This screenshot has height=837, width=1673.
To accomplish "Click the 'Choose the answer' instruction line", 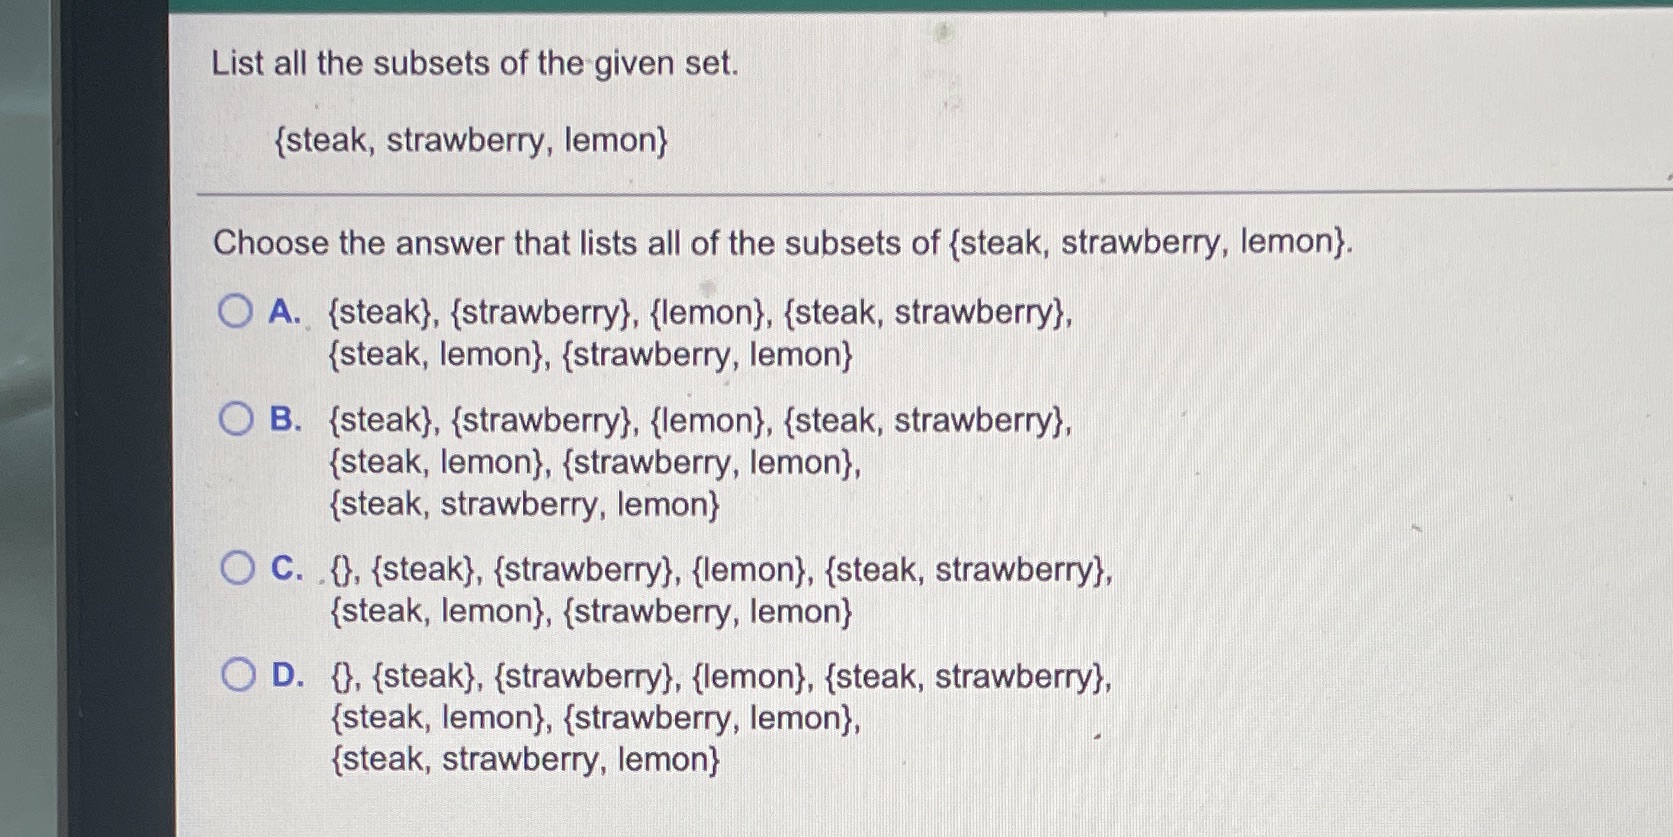I will [x=783, y=243].
